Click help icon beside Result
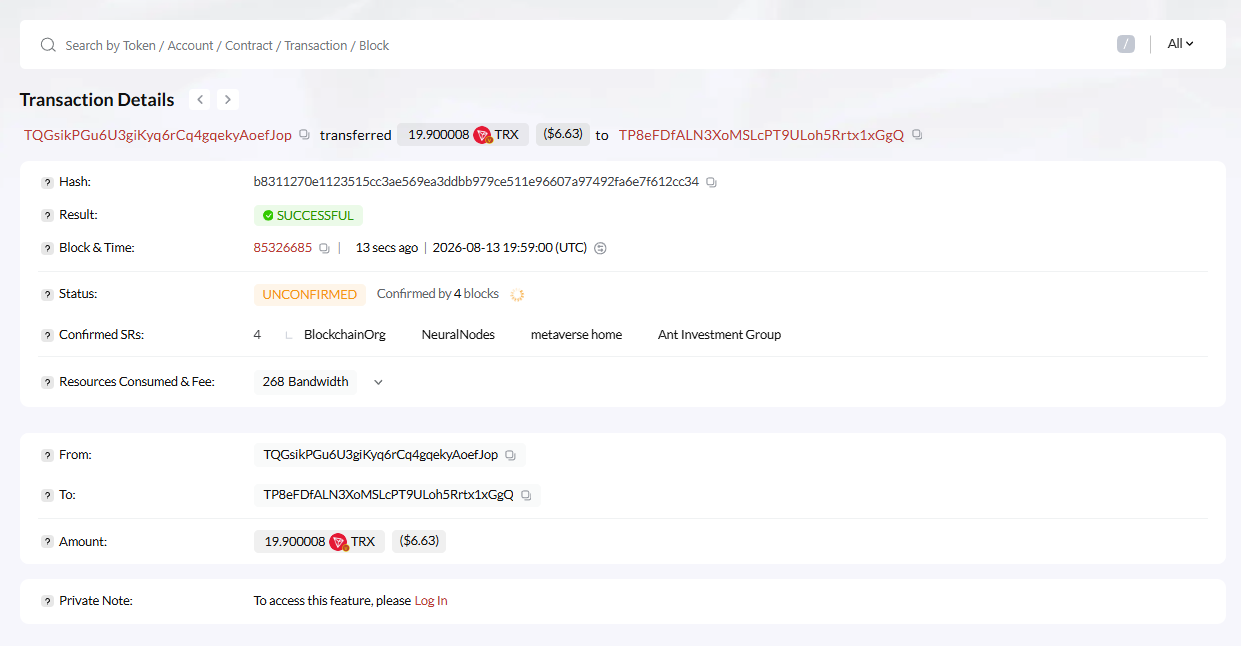The height and width of the screenshot is (646, 1241). tap(47, 215)
